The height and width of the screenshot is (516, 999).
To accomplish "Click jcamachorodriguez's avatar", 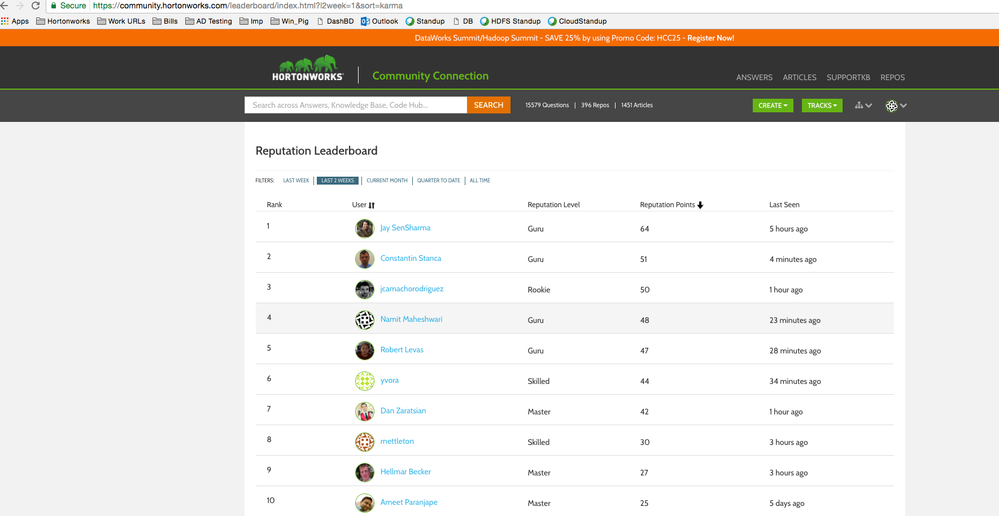I will pyautogui.click(x=364, y=289).
